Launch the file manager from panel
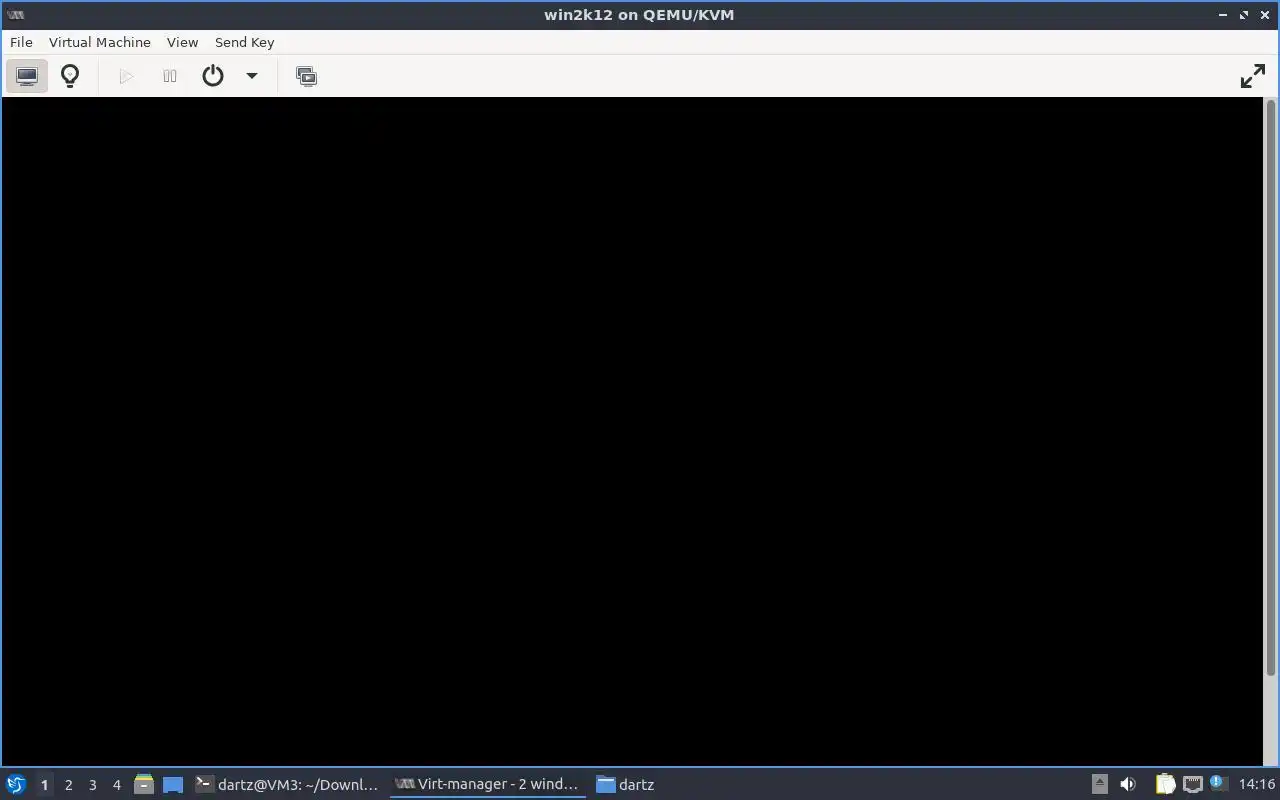The width and height of the screenshot is (1280, 800). point(144,785)
